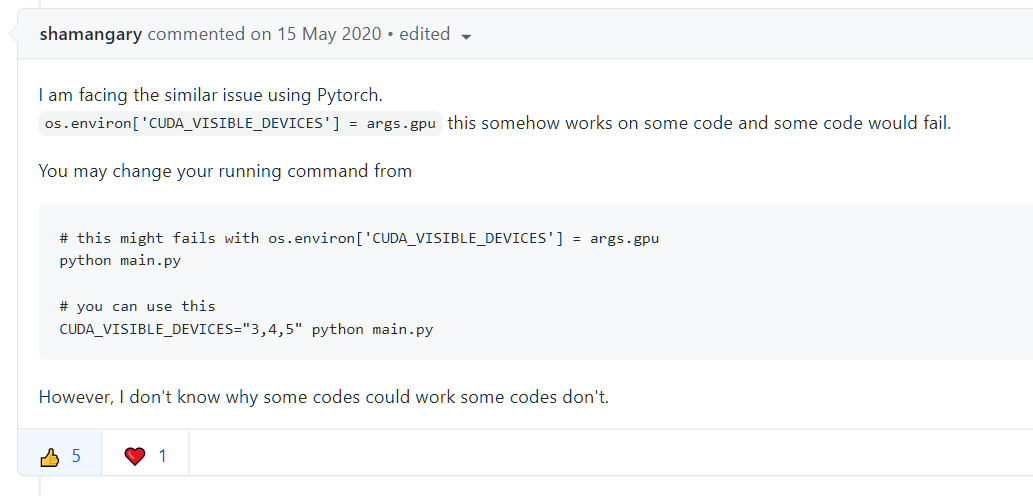
Task: Click the inline os.environ code snippet
Action: [x=240, y=123]
